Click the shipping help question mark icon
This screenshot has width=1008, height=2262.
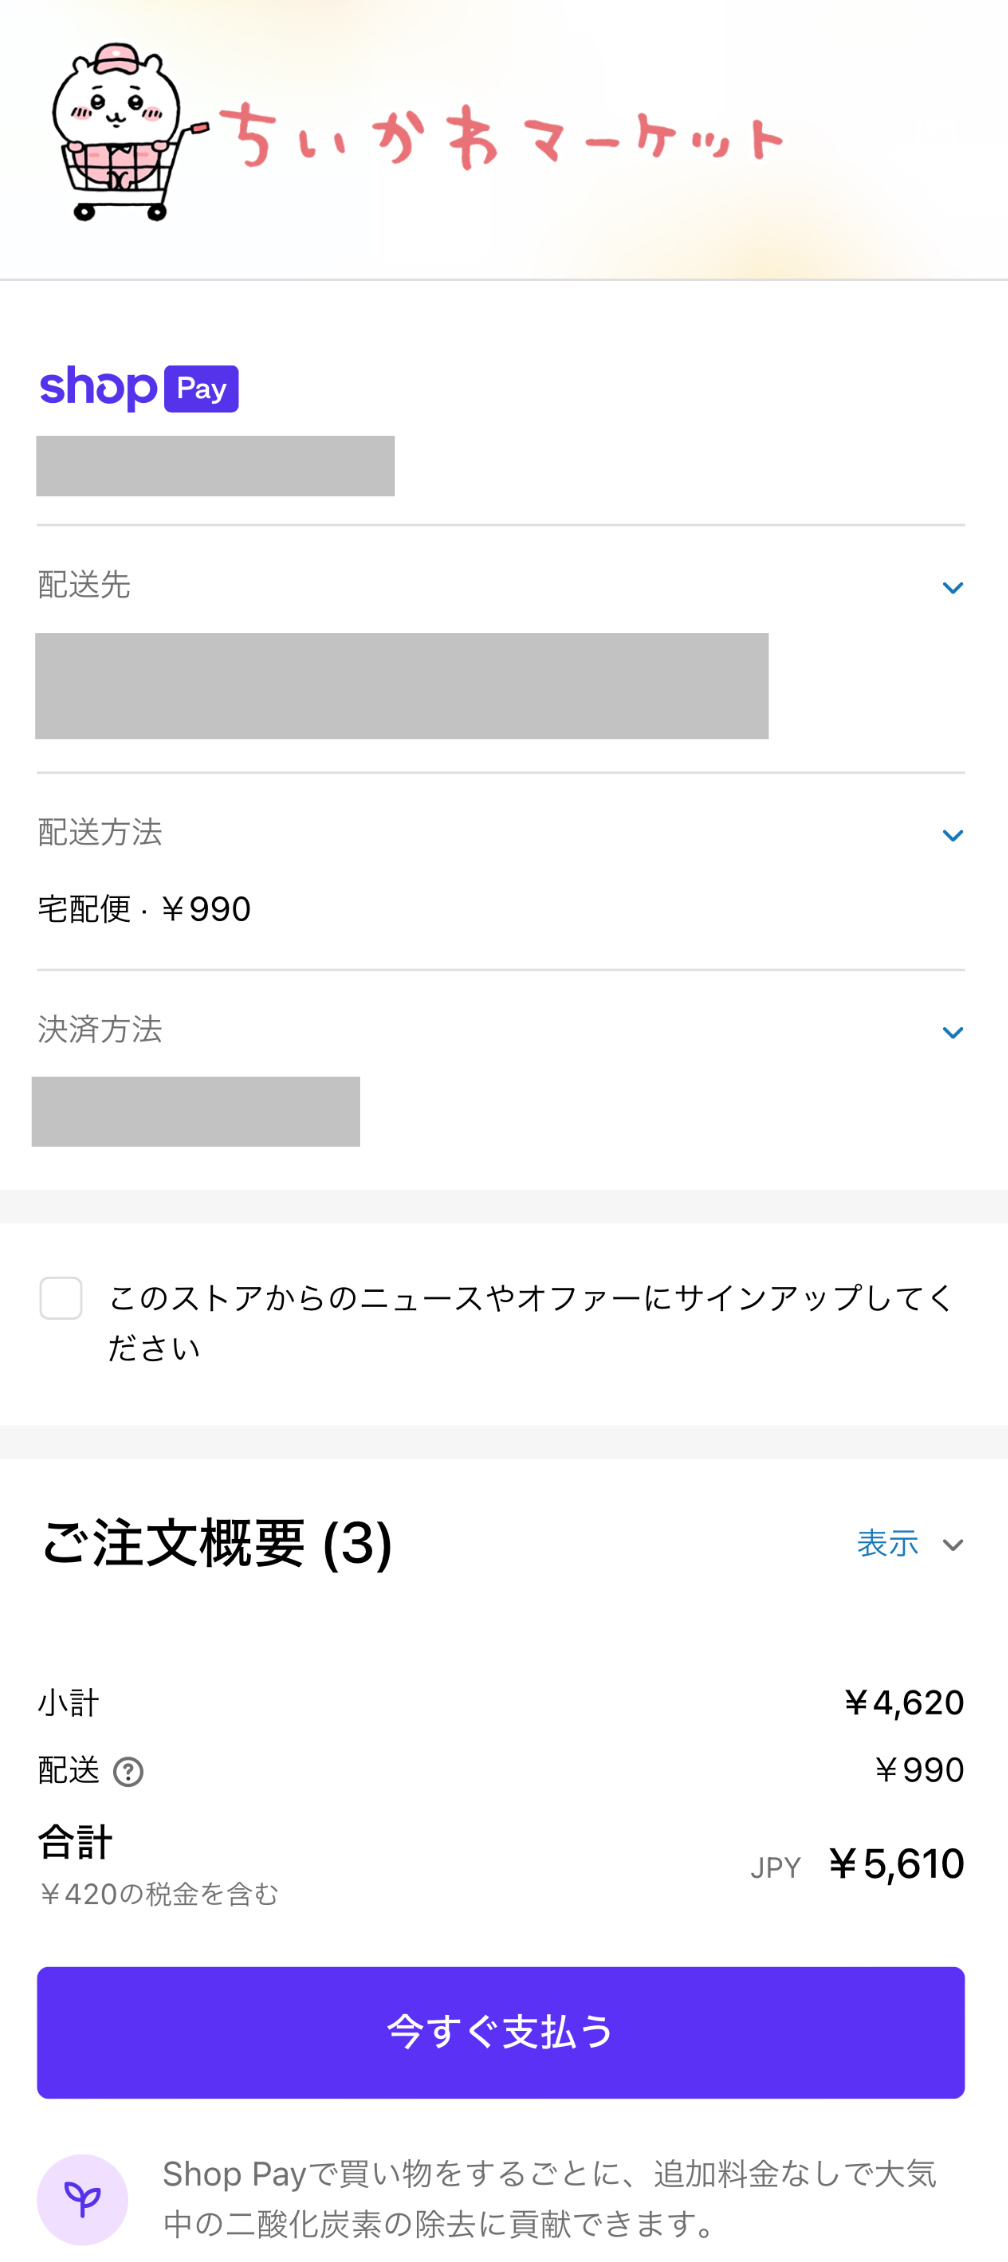pos(128,1772)
